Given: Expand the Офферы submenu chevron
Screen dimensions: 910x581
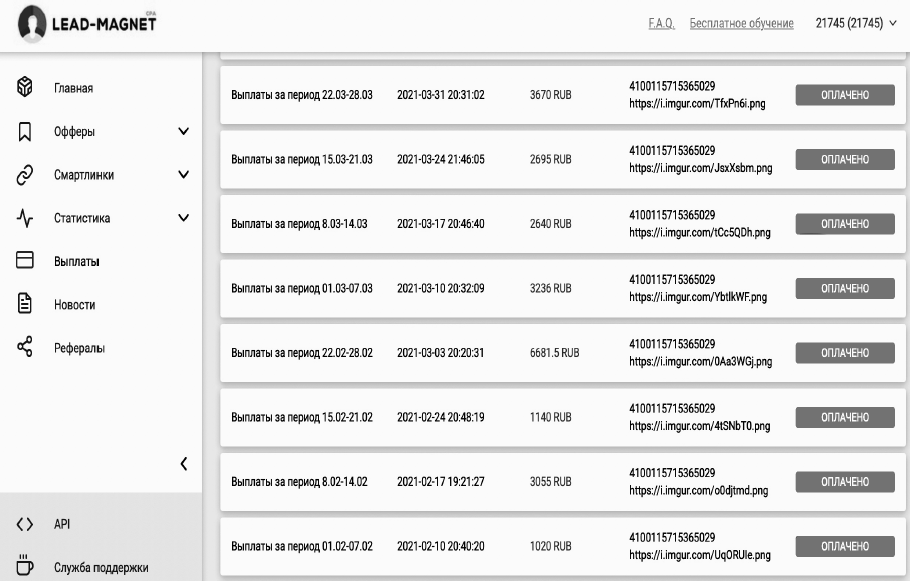Looking at the screenshot, I should pyautogui.click(x=183, y=131).
